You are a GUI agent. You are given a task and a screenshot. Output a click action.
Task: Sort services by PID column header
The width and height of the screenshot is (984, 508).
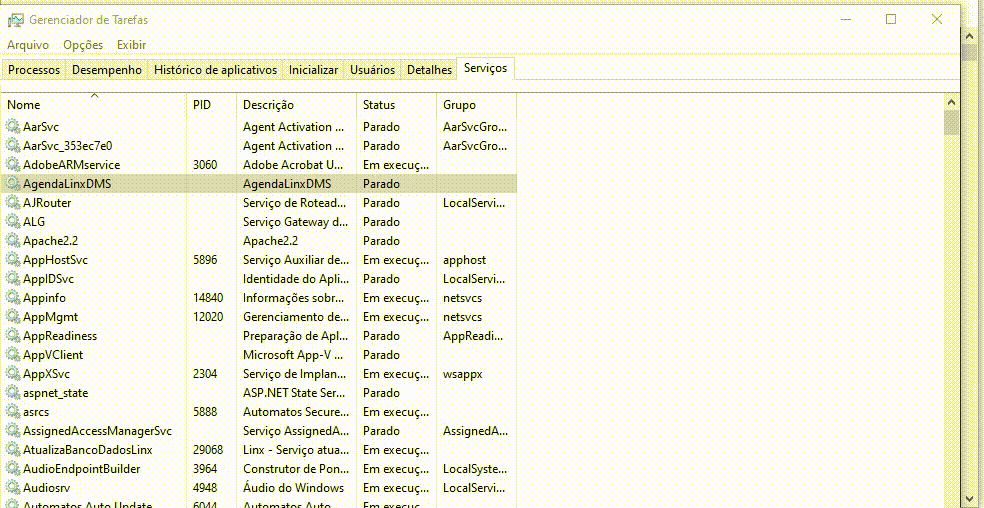click(211, 105)
